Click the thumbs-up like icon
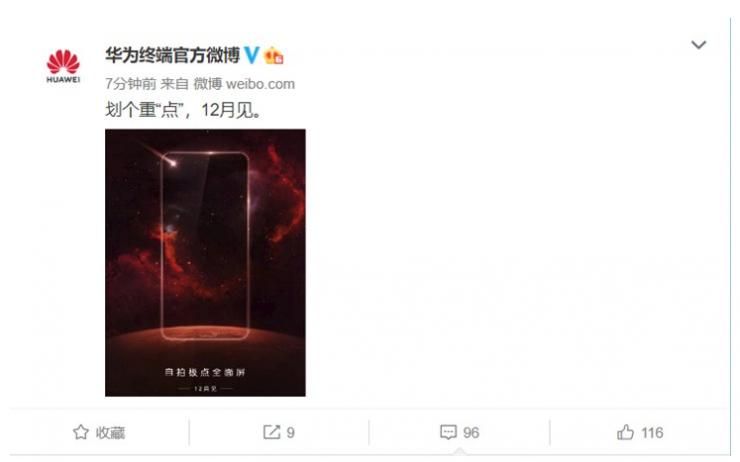 click(x=625, y=432)
